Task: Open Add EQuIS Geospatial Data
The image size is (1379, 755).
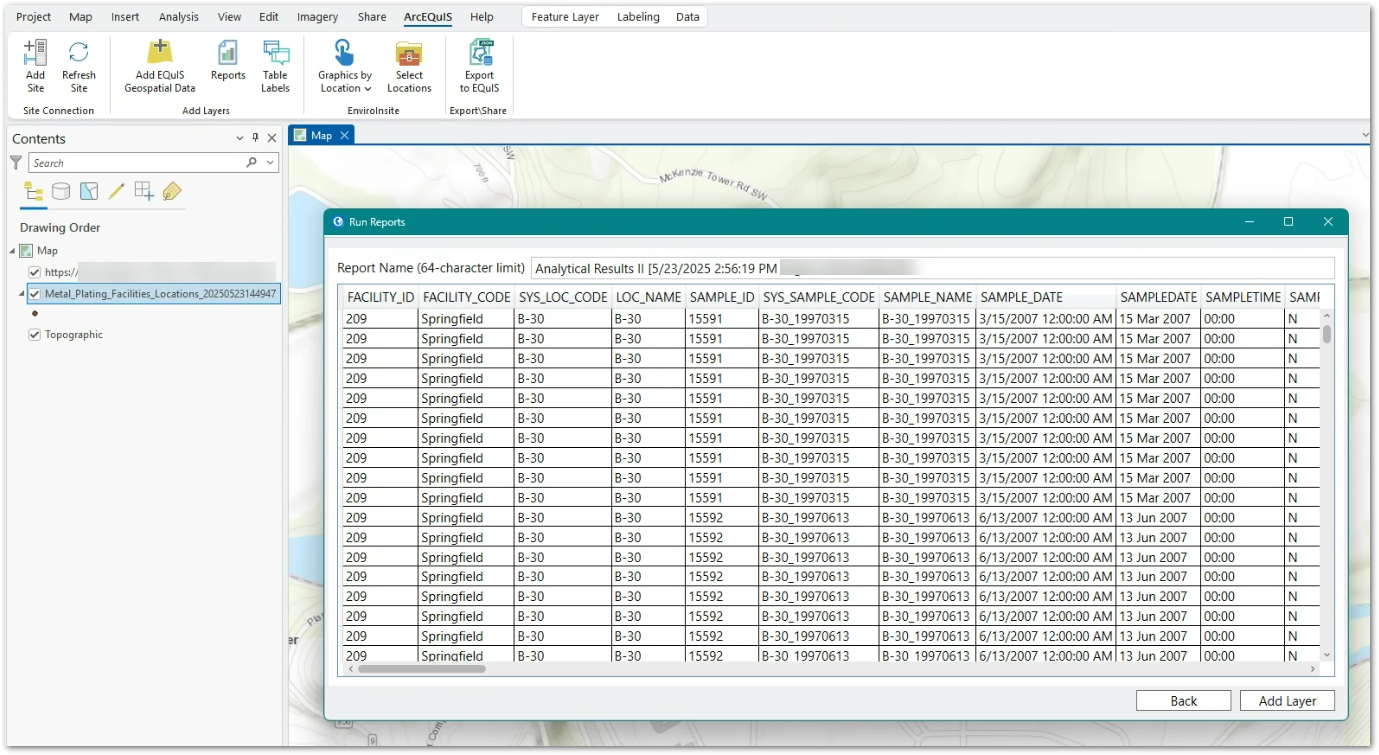Action: [158, 66]
